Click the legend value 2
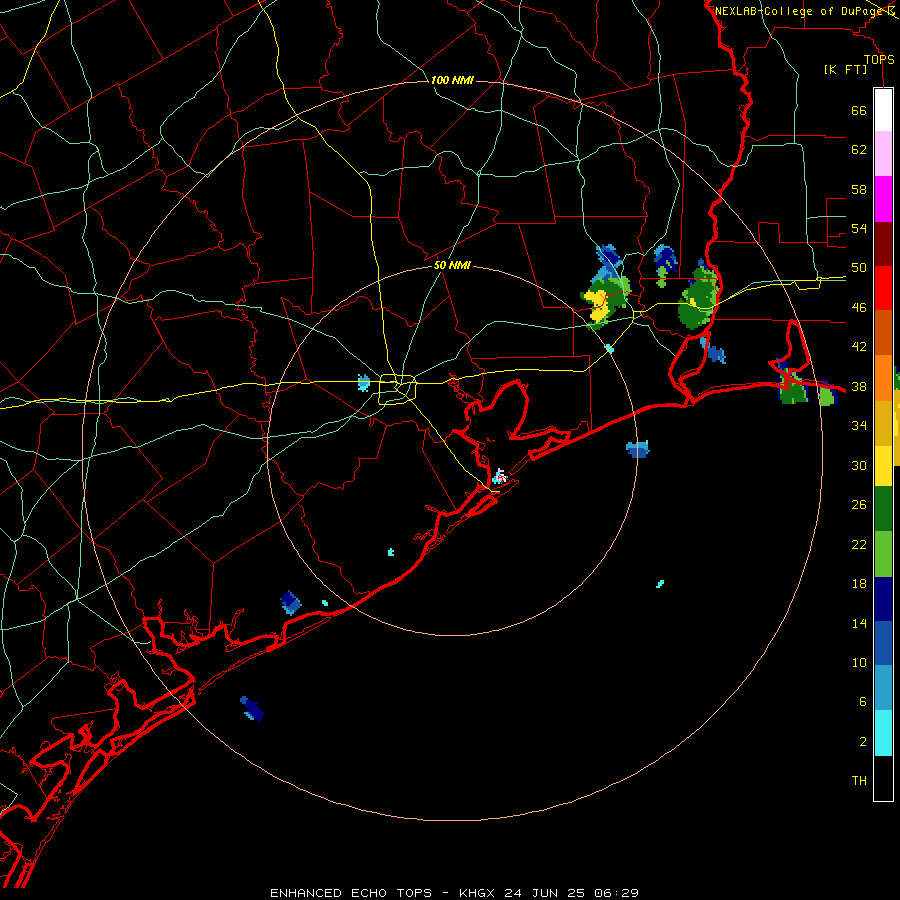 click(x=862, y=742)
